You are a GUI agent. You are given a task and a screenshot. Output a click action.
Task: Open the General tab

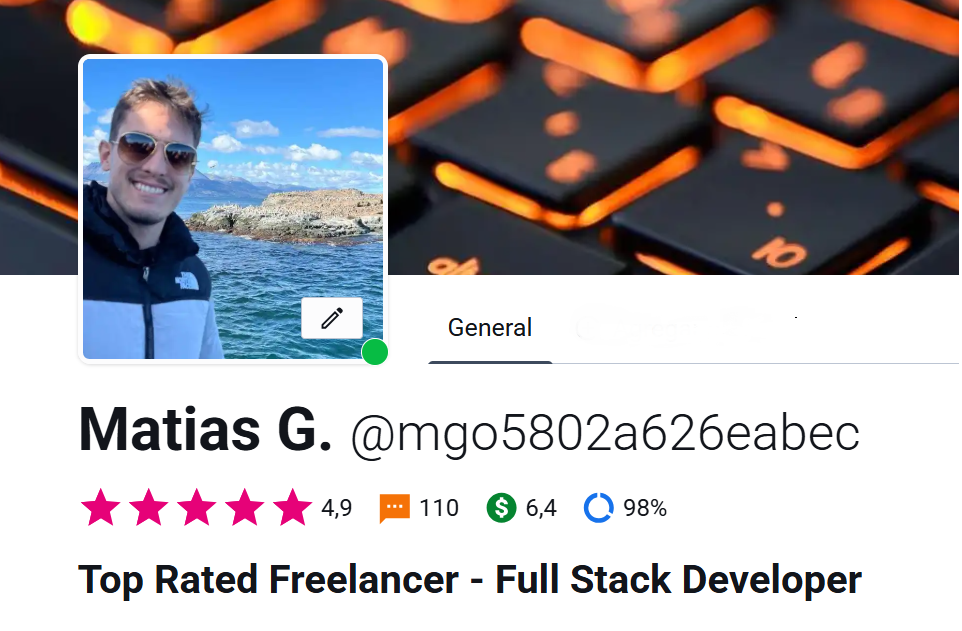tap(490, 328)
